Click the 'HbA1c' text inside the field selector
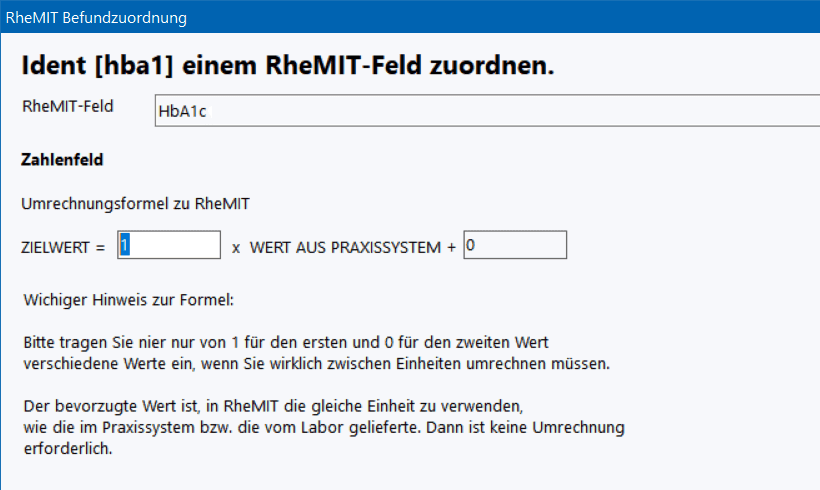820x490 pixels. pos(182,112)
